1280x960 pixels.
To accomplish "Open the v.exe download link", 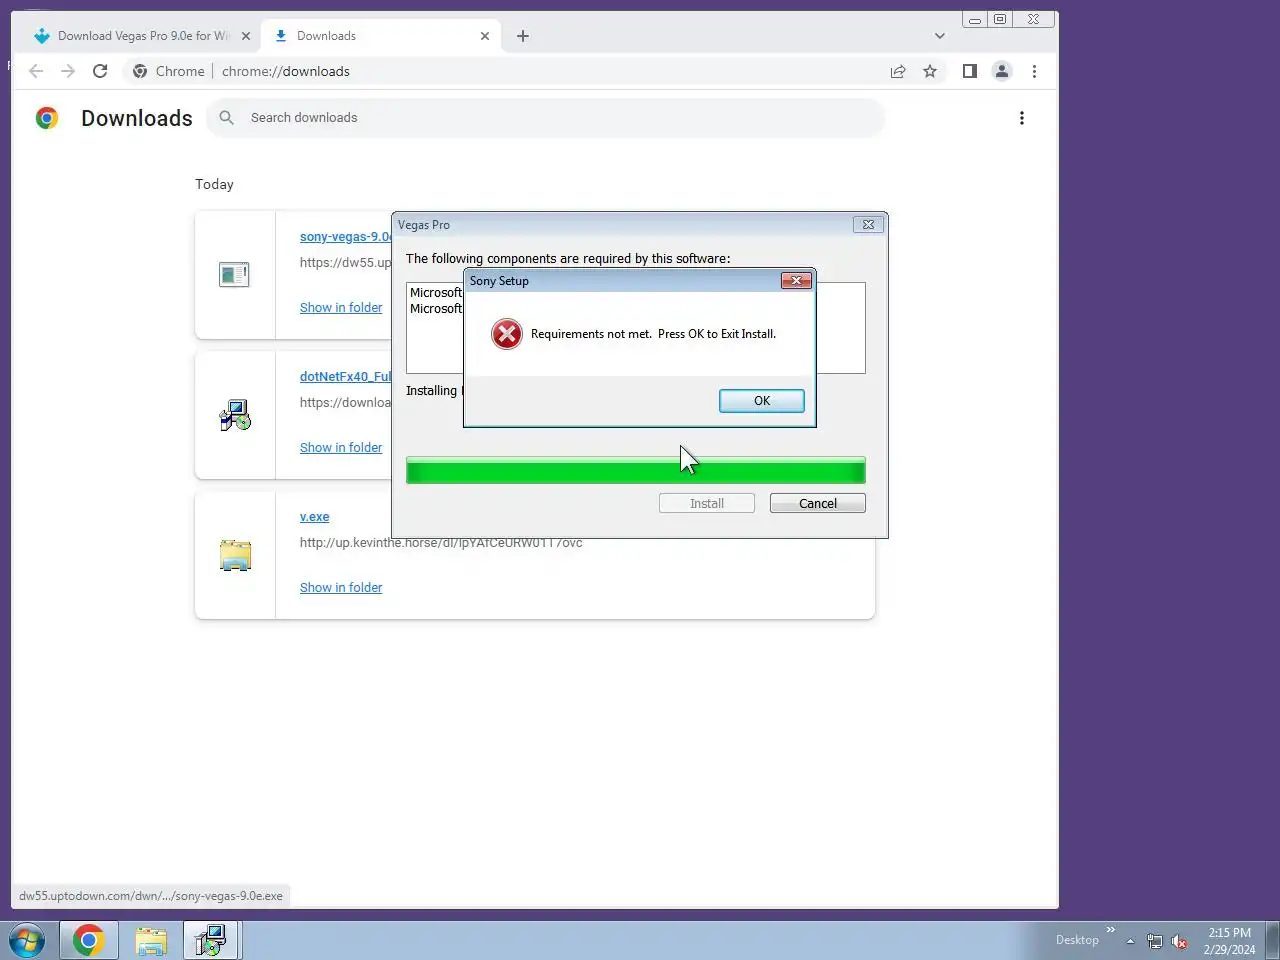I will [314, 517].
